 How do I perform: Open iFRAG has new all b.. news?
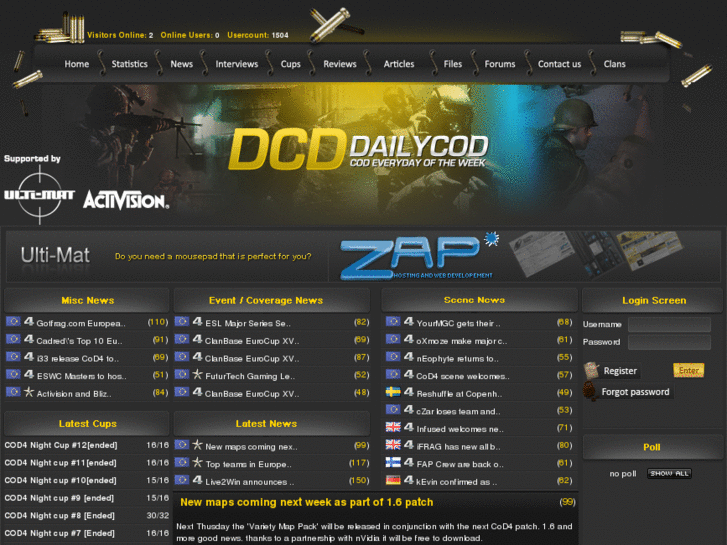(x=458, y=447)
